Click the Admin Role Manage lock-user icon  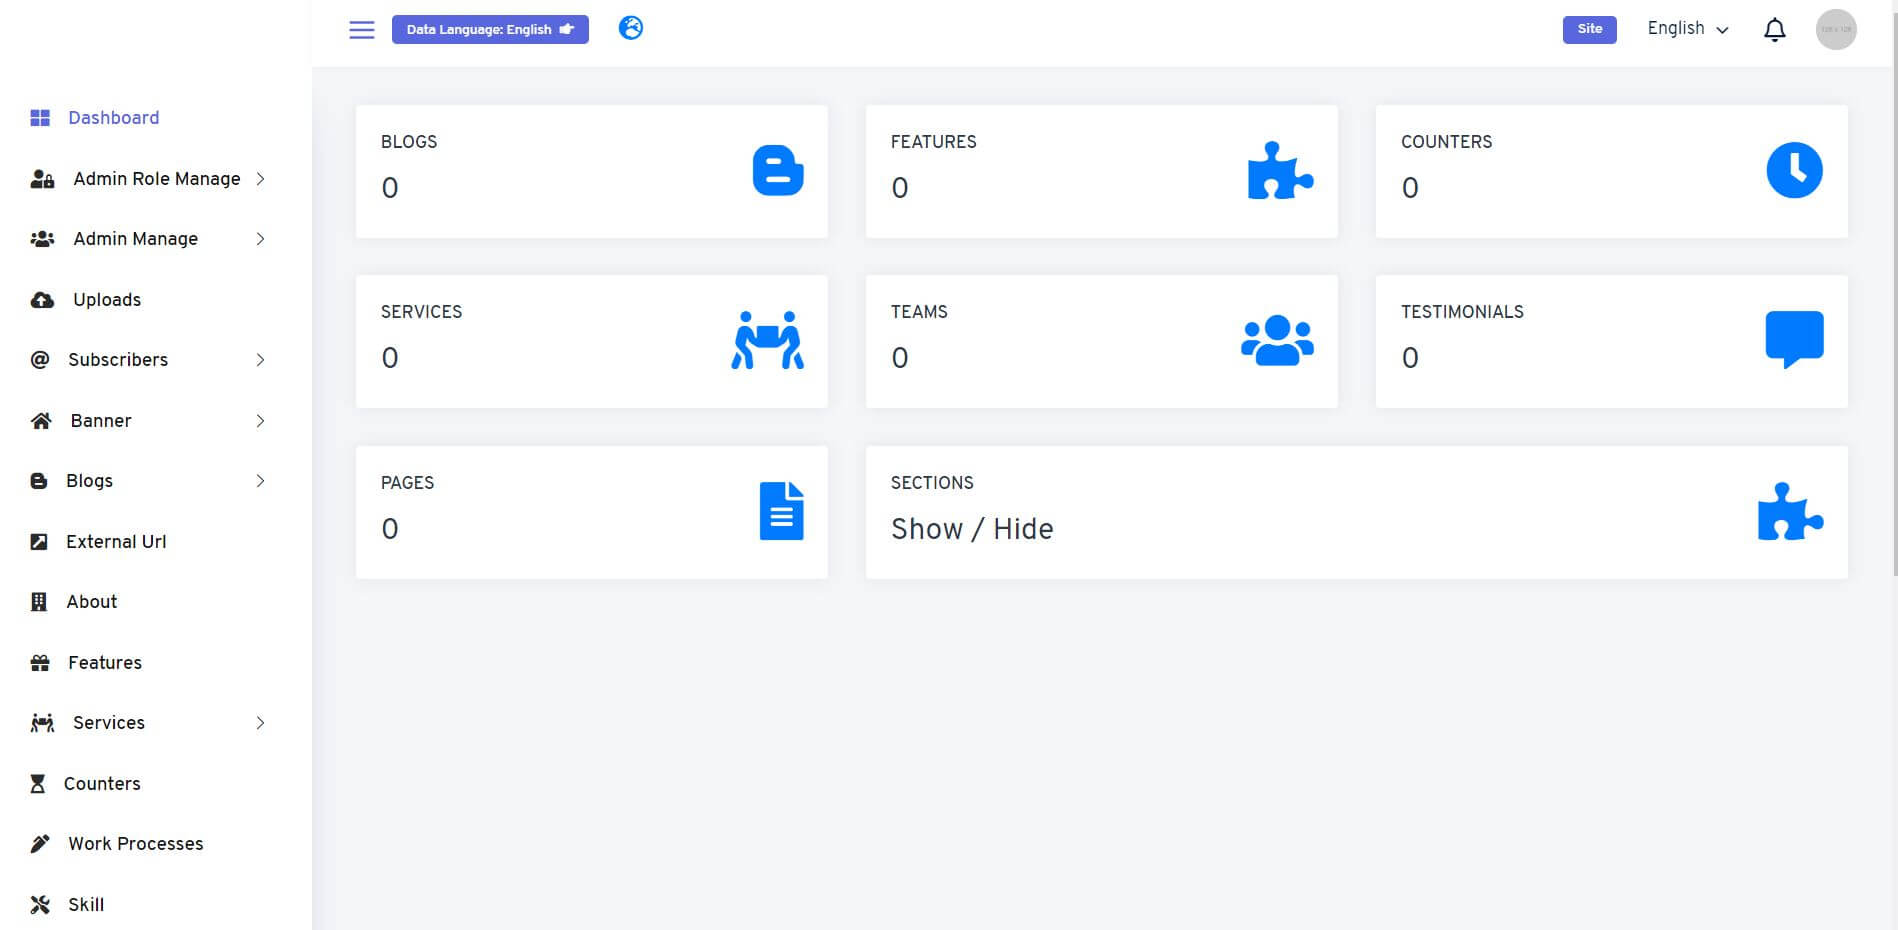[x=42, y=179]
